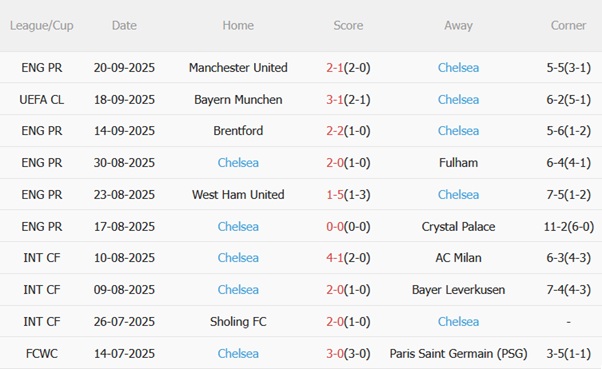This screenshot has height=369, width=602.
Task: Click Chelsea in the 30-08-2025 Fulham row
Action: (238, 163)
